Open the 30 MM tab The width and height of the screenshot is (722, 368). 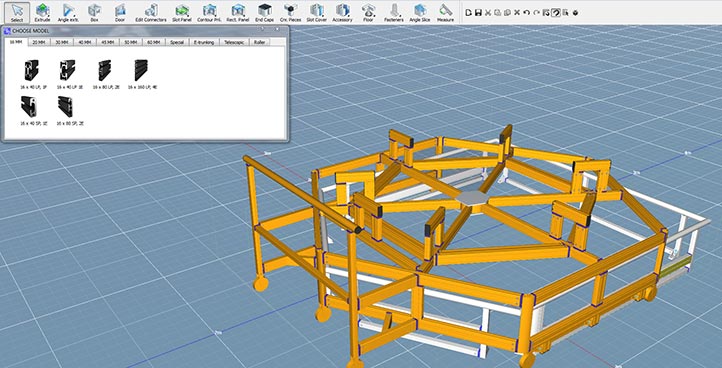click(62, 42)
